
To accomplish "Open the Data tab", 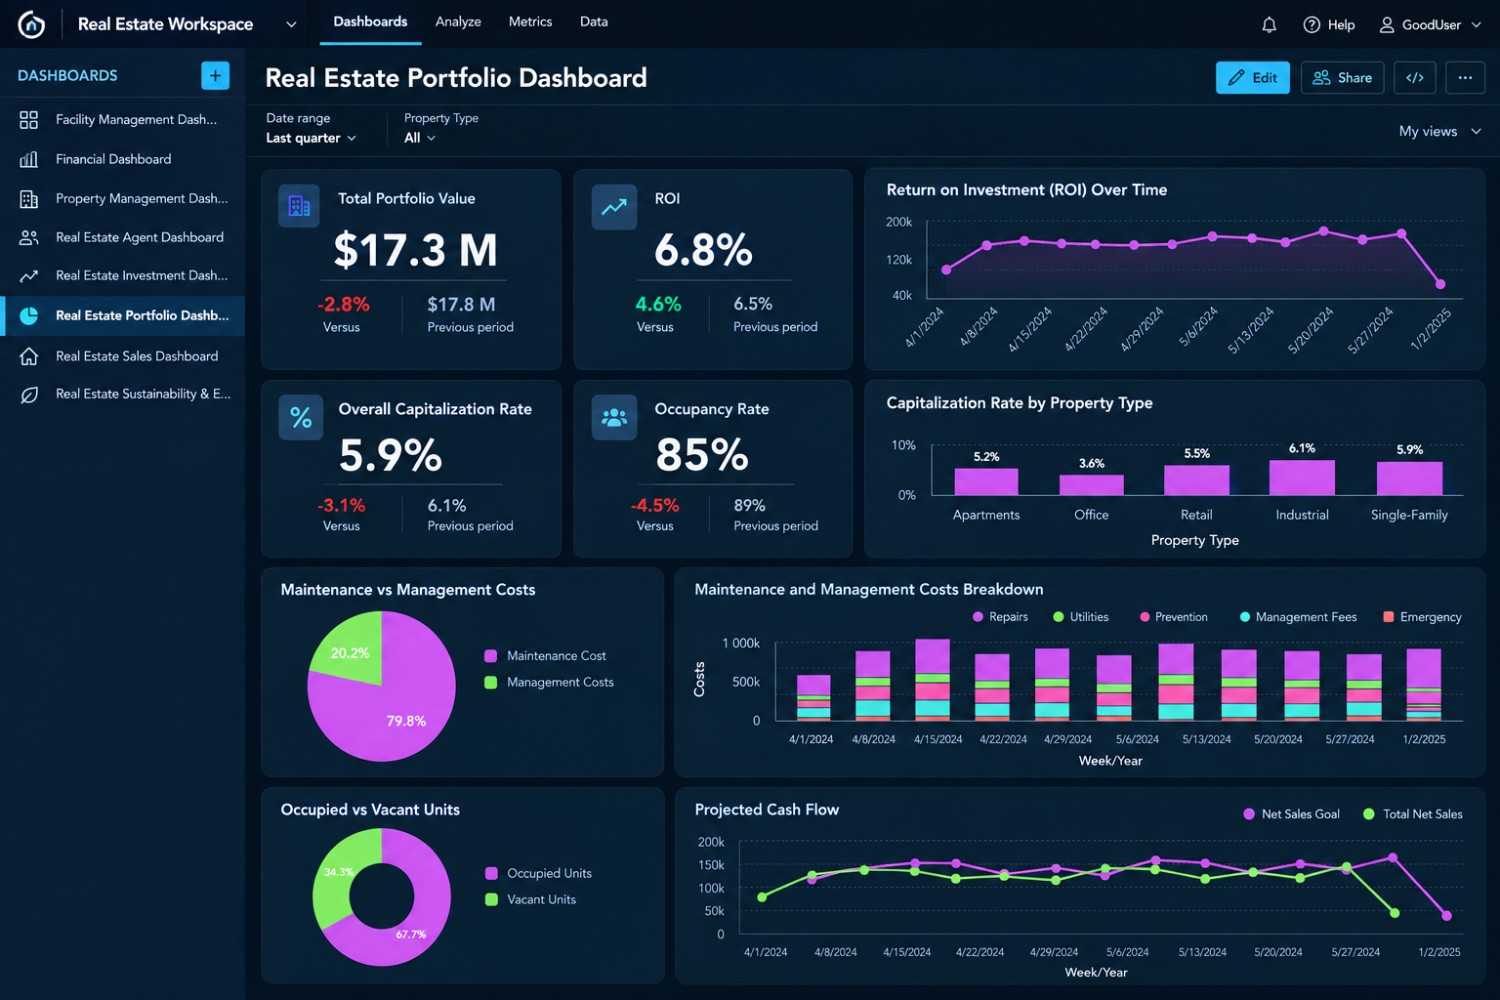I will click(594, 22).
